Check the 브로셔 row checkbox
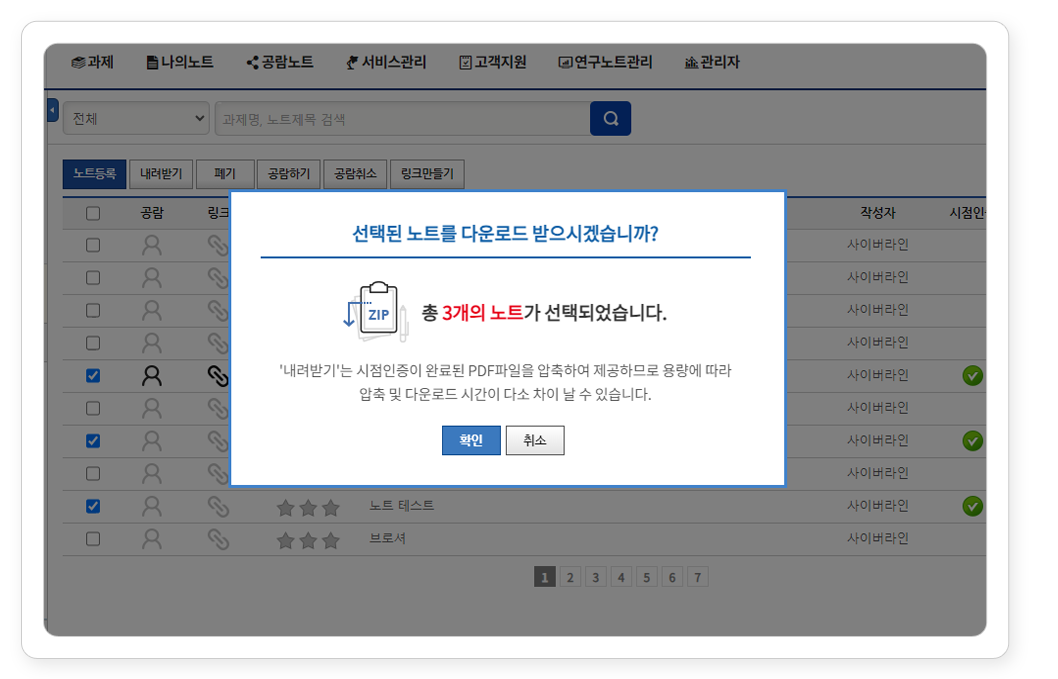The image size is (1058, 679). (93, 539)
